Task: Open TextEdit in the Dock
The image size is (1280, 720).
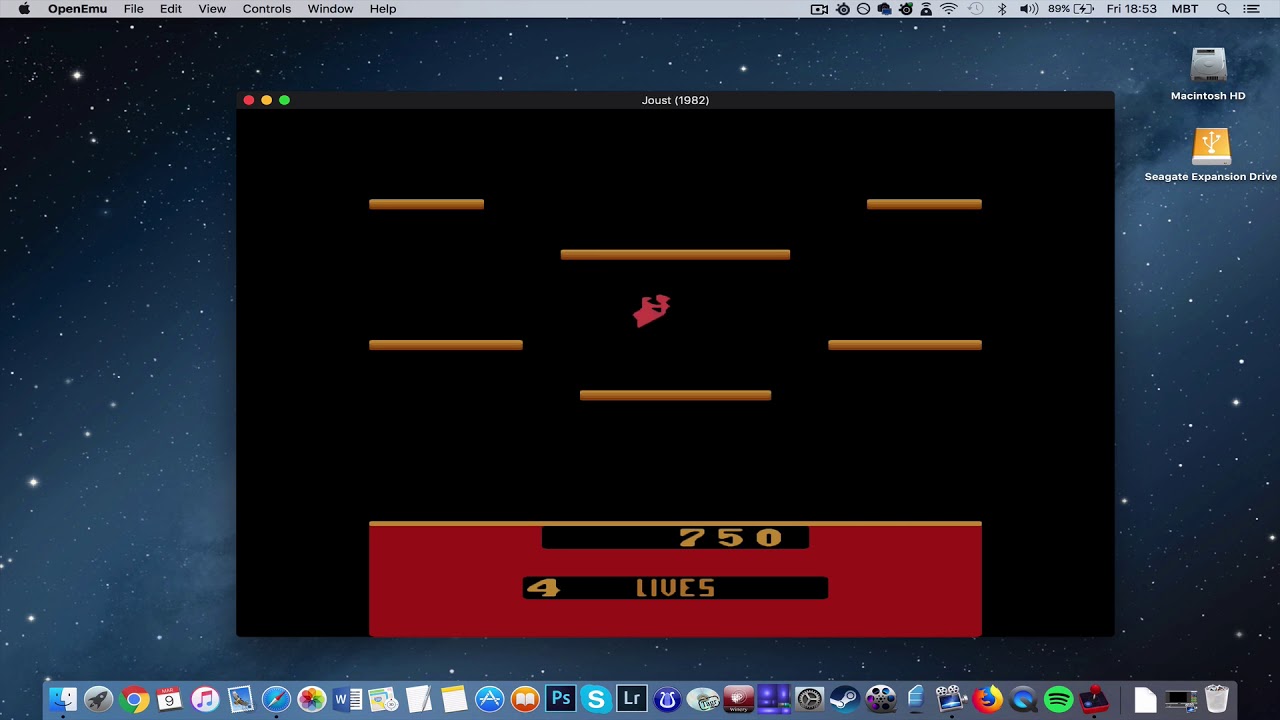Action: (418, 699)
